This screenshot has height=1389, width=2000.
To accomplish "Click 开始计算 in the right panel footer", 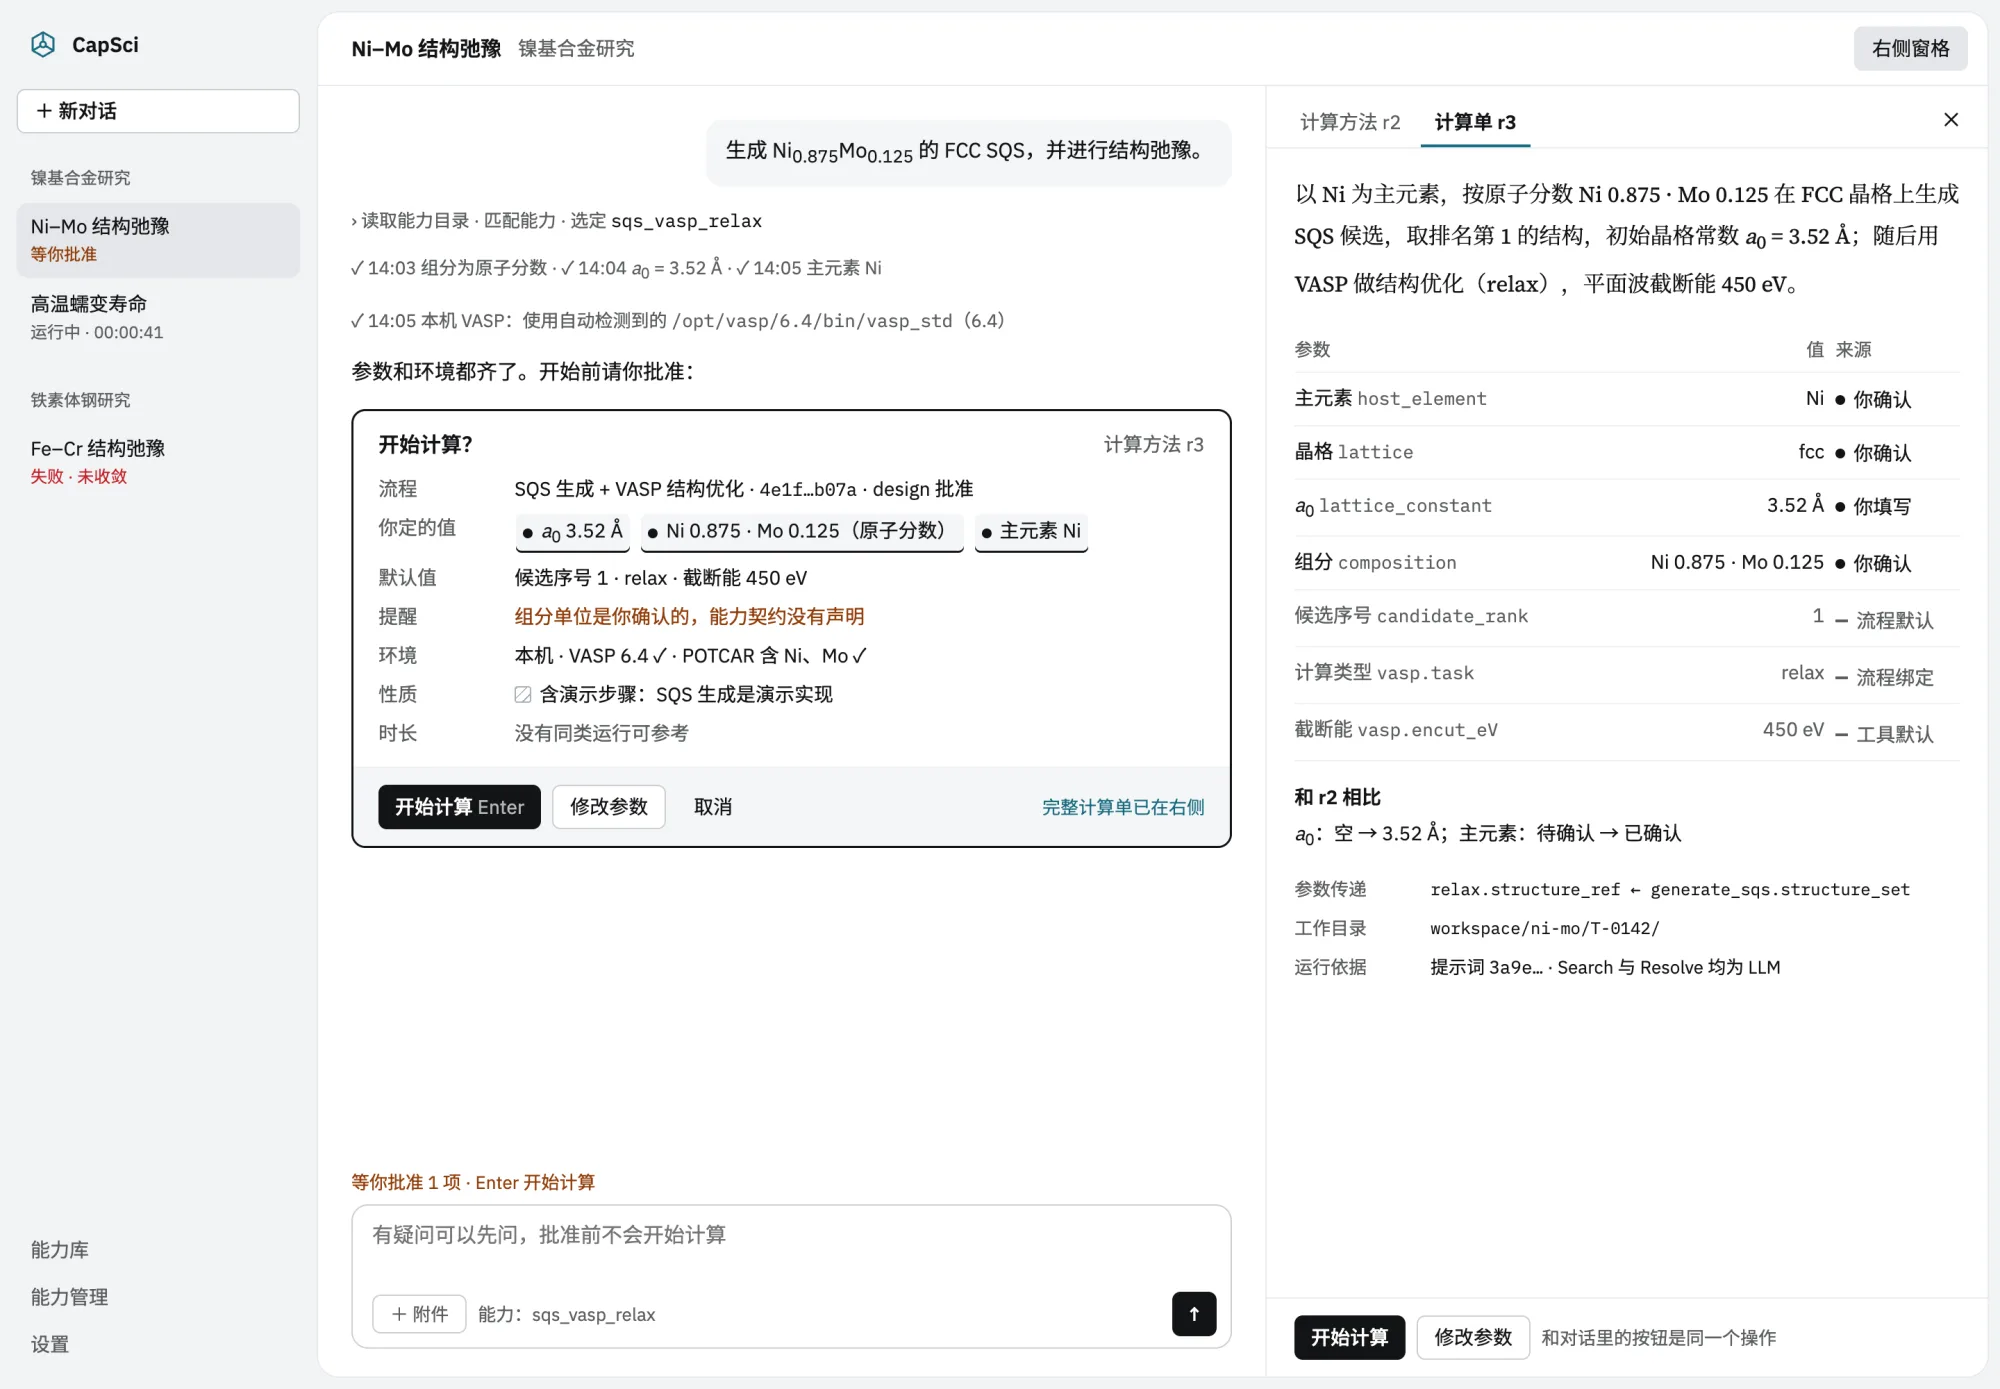I will [x=1349, y=1338].
